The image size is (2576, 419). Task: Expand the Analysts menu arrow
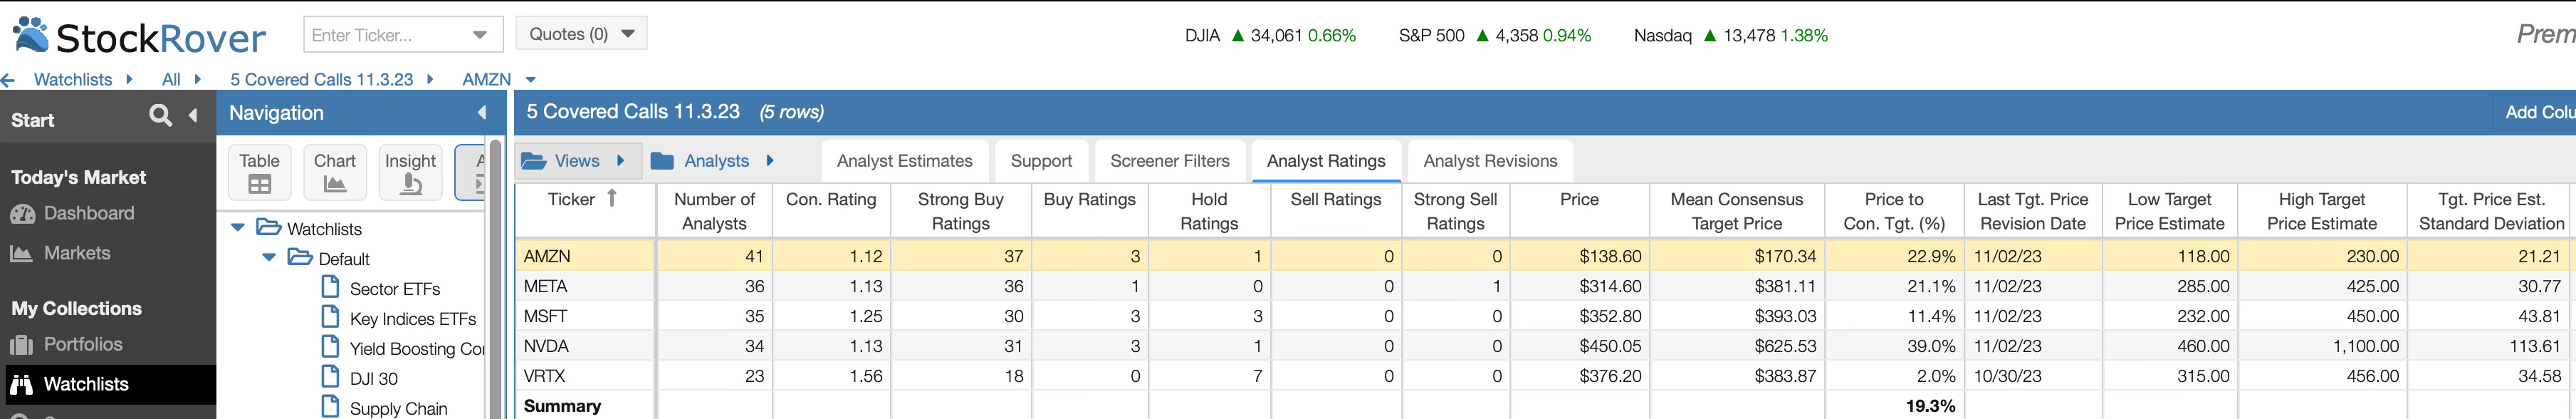tap(770, 161)
